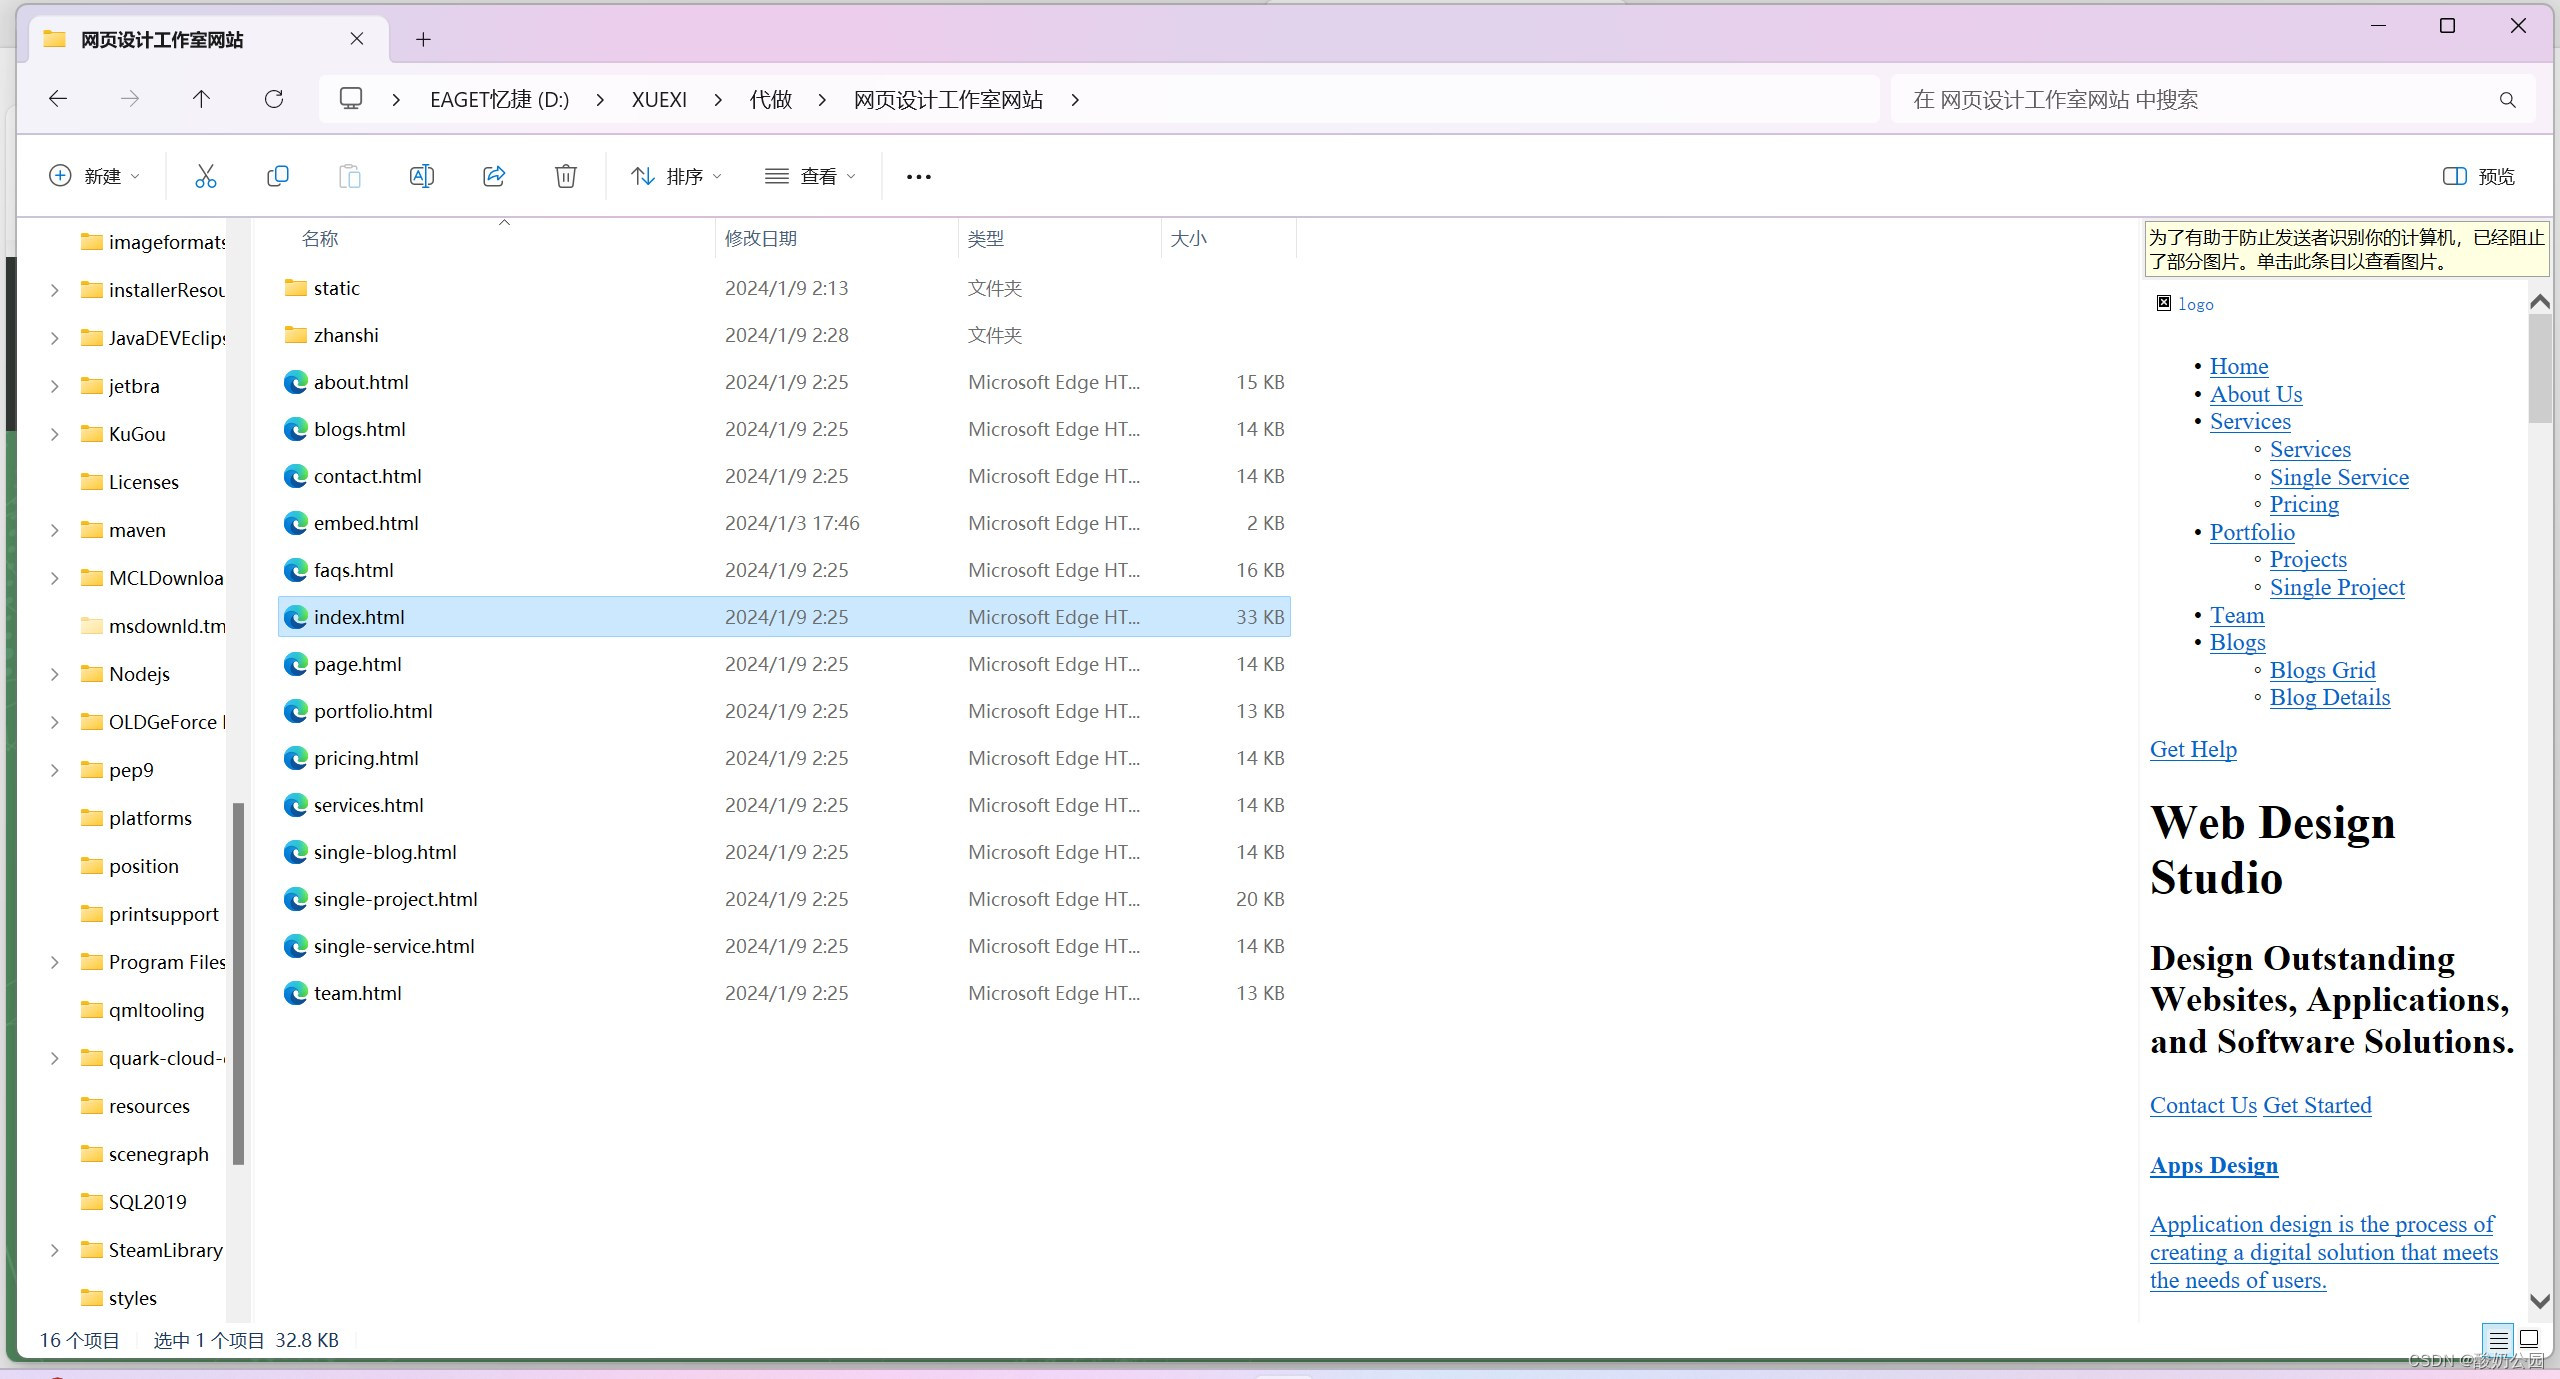
Task: Click the Services navigation link
Action: pyautogui.click(x=2249, y=421)
